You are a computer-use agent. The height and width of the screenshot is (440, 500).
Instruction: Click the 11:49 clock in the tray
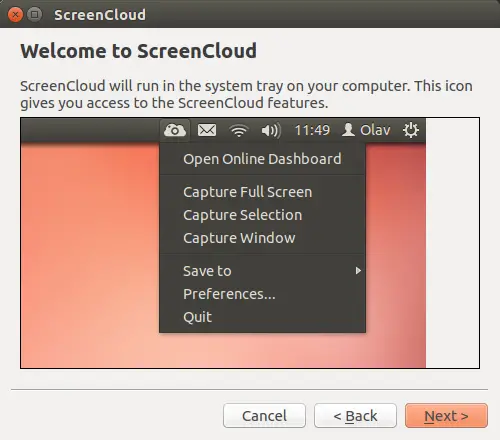[312, 130]
